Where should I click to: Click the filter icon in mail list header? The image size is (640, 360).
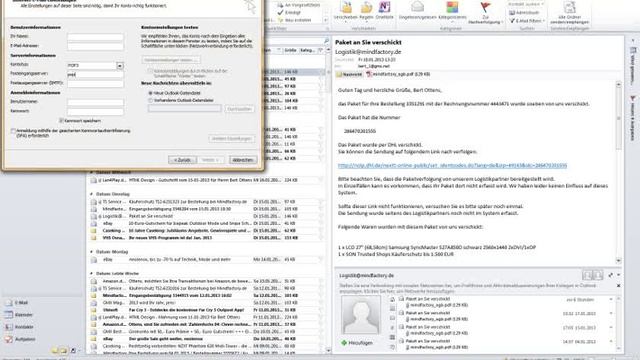(x=320, y=50)
